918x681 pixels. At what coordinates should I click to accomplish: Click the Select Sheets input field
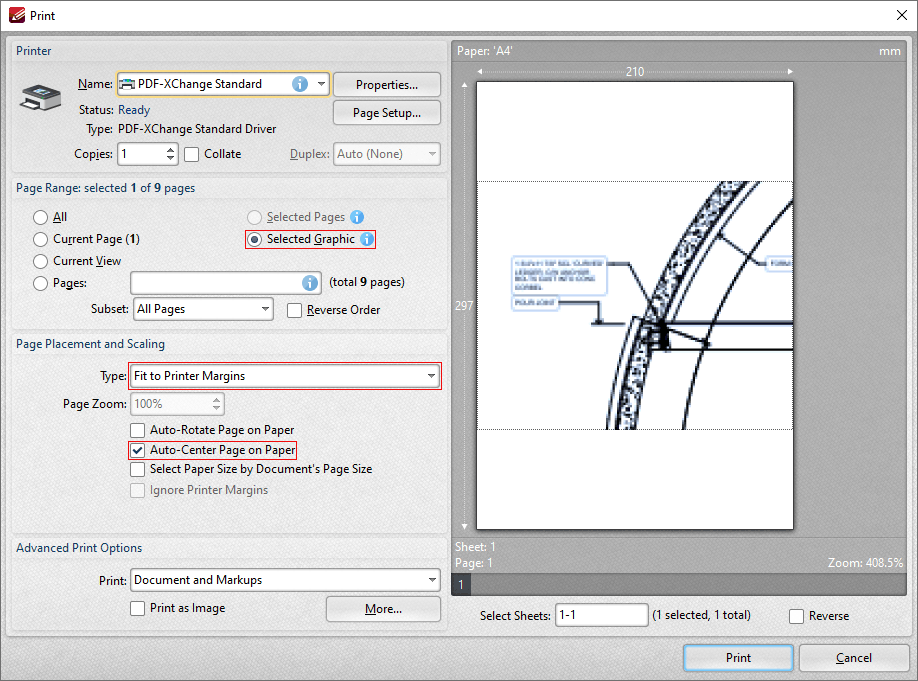602,615
